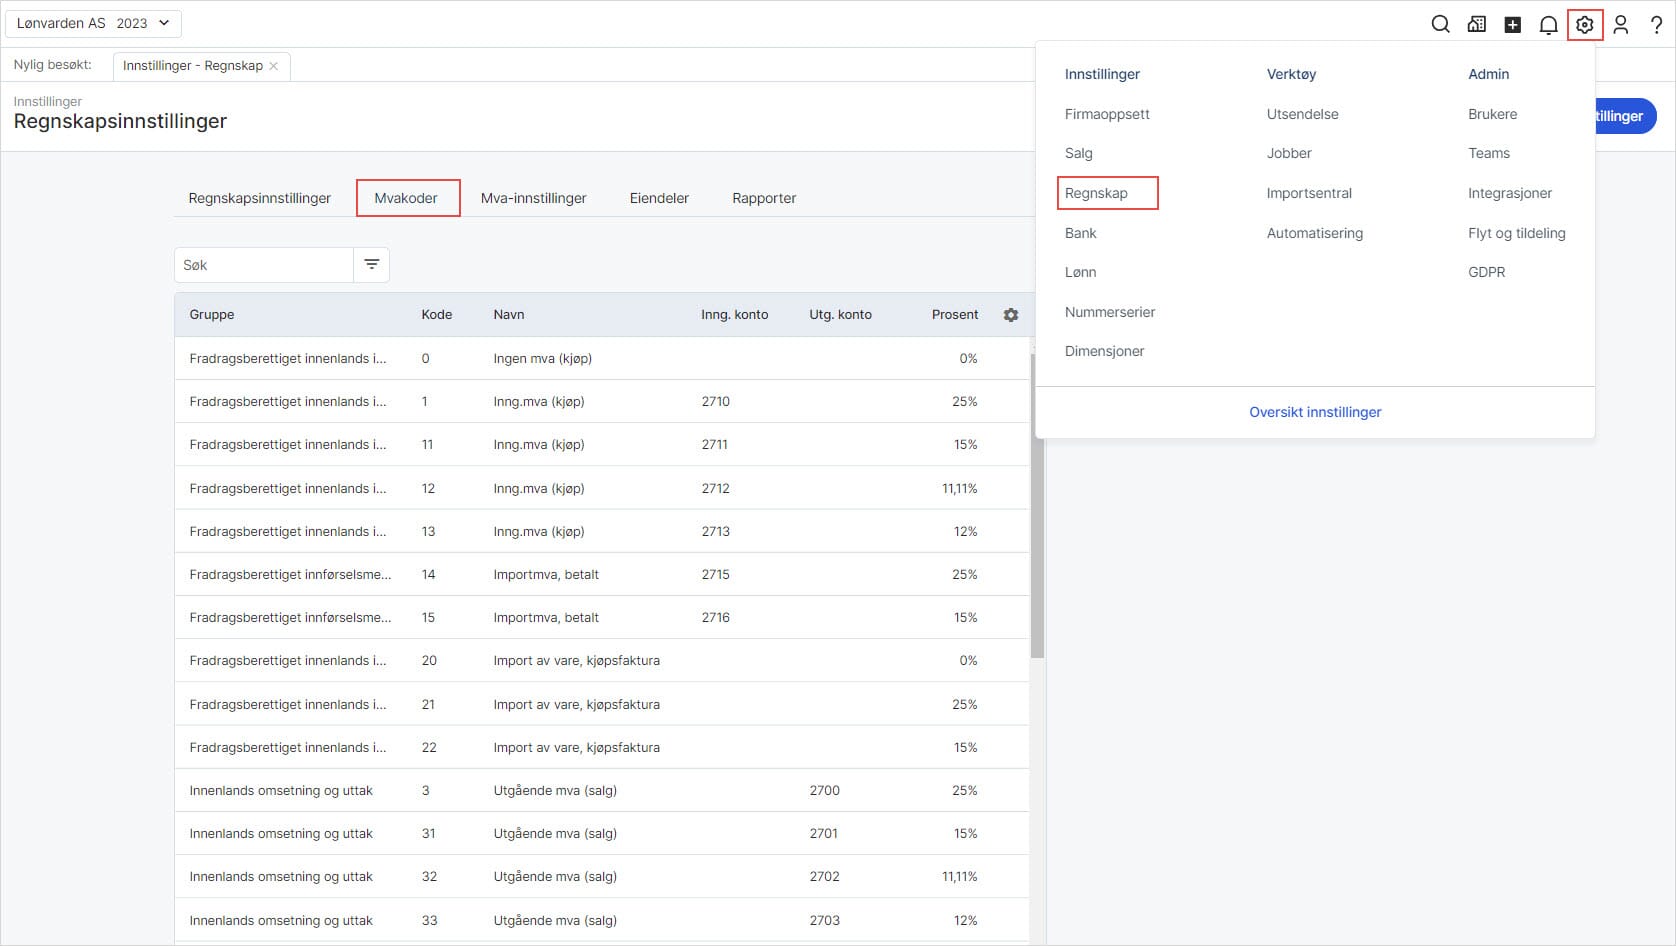The width and height of the screenshot is (1676, 946).
Task: Choose Importsentral under Verktøy
Action: coord(1308,193)
